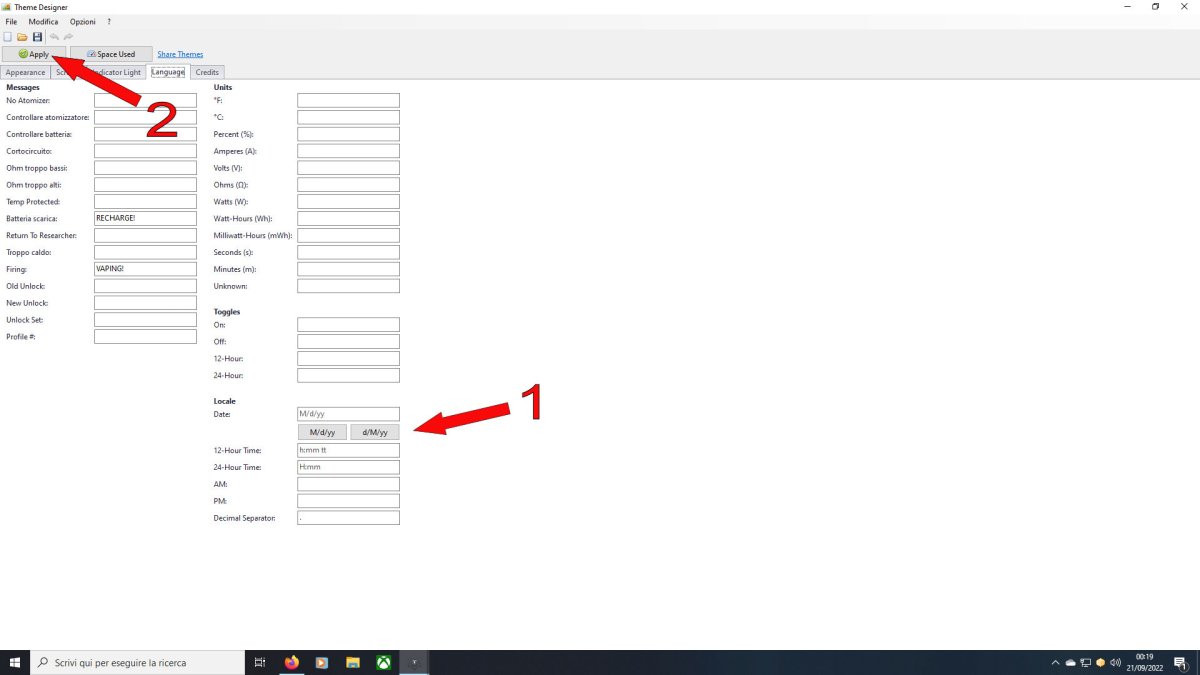Viewport: 1200px width, 675px height.
Task: Click the °C unit field
Action: click(348, 117)
